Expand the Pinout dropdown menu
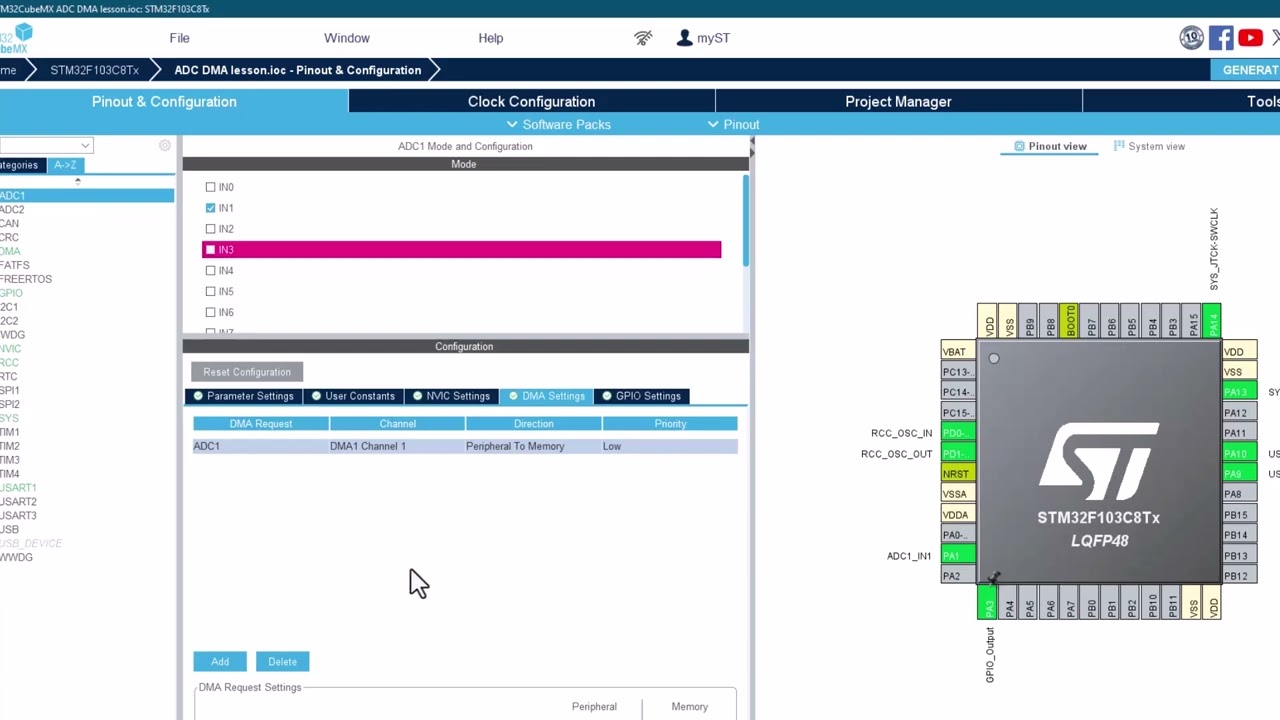The image size is (1280, 720). coord(733,125)
